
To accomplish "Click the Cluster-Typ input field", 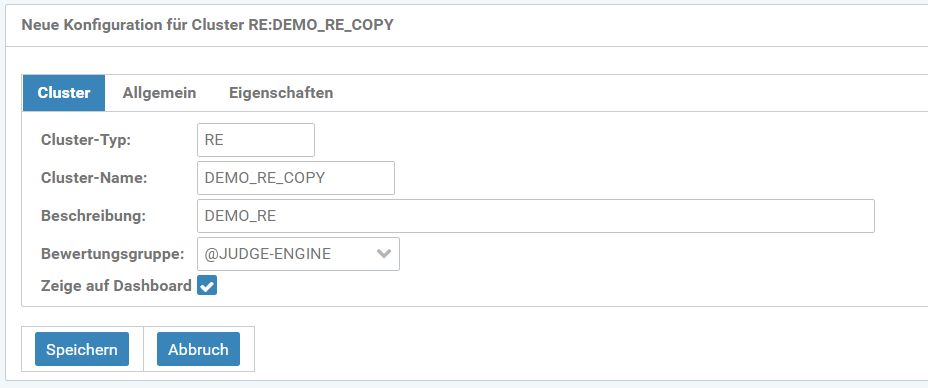I will click(x=256, y=140).
